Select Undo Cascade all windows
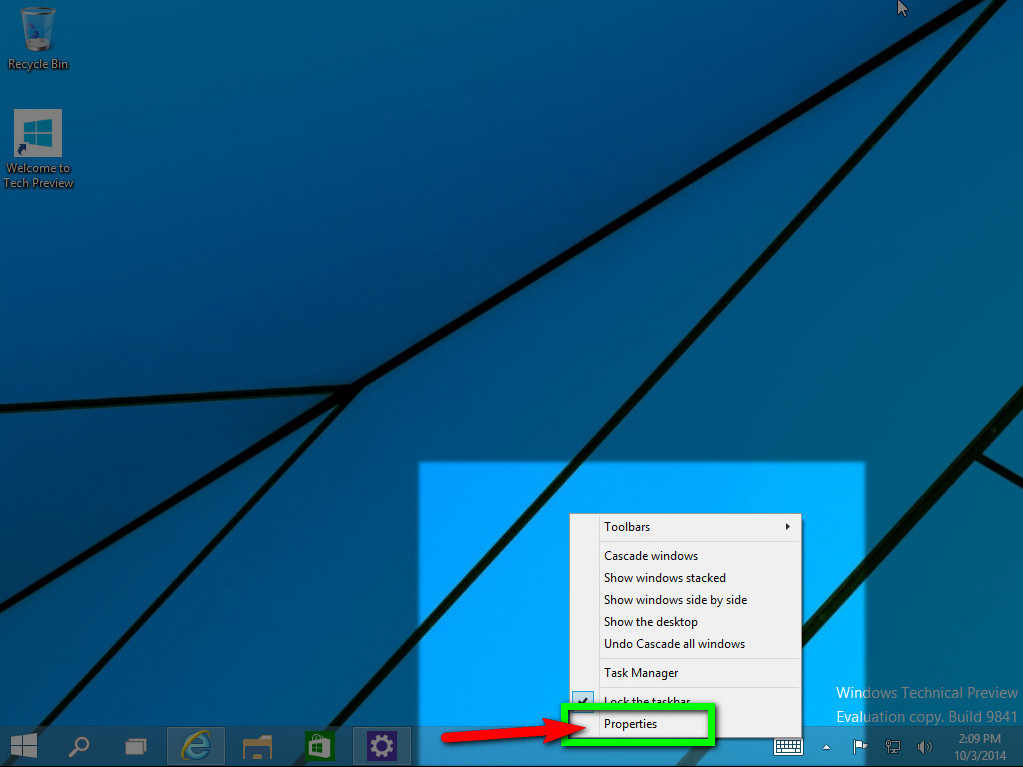 tap(686, 644)
